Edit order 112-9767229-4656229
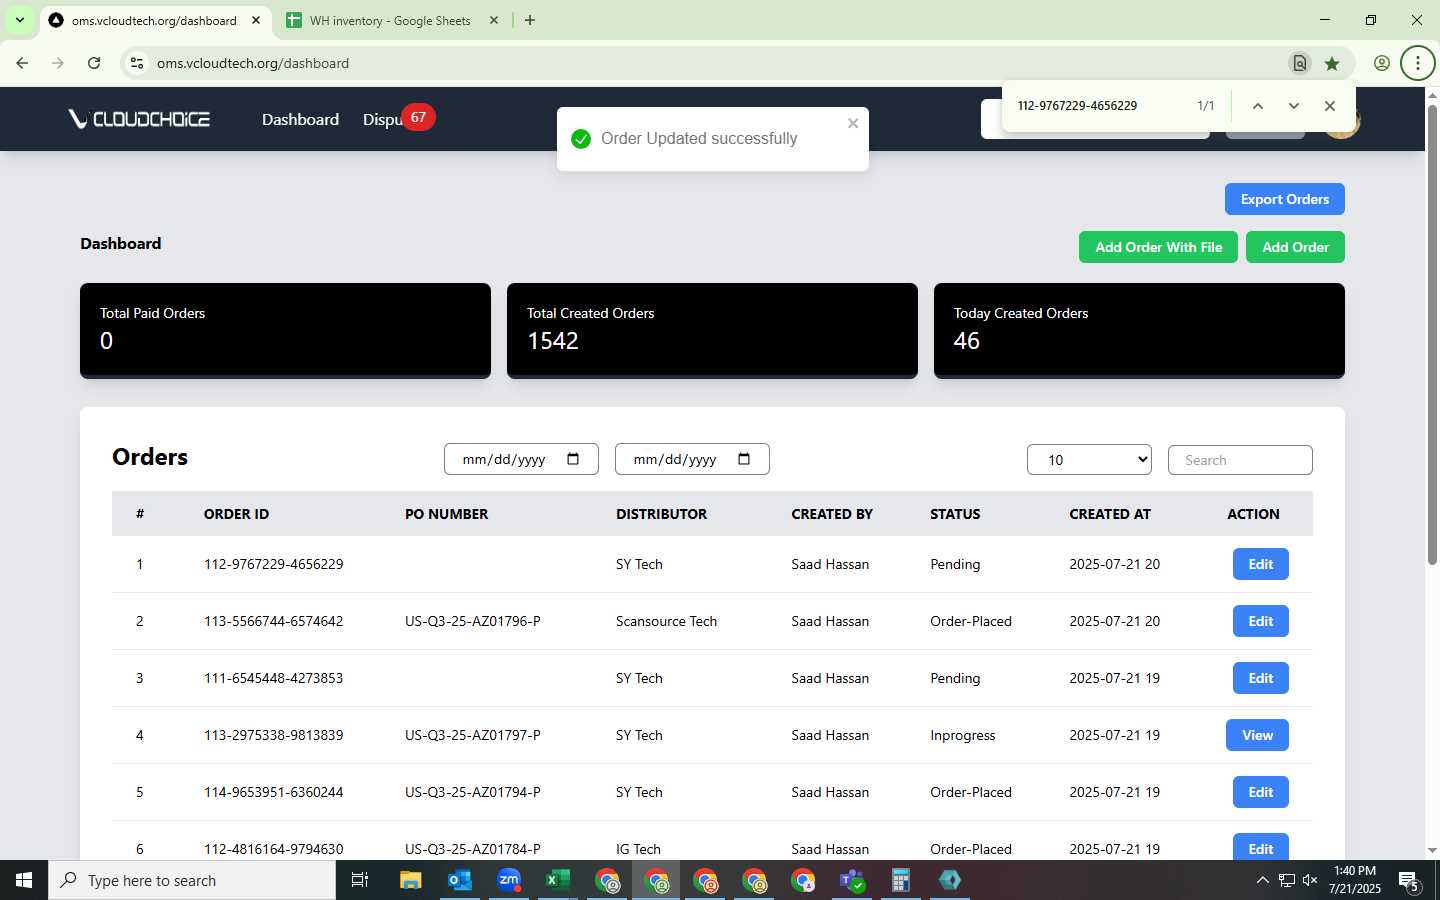1440x900 pixels. click(x=1260, y=564)
